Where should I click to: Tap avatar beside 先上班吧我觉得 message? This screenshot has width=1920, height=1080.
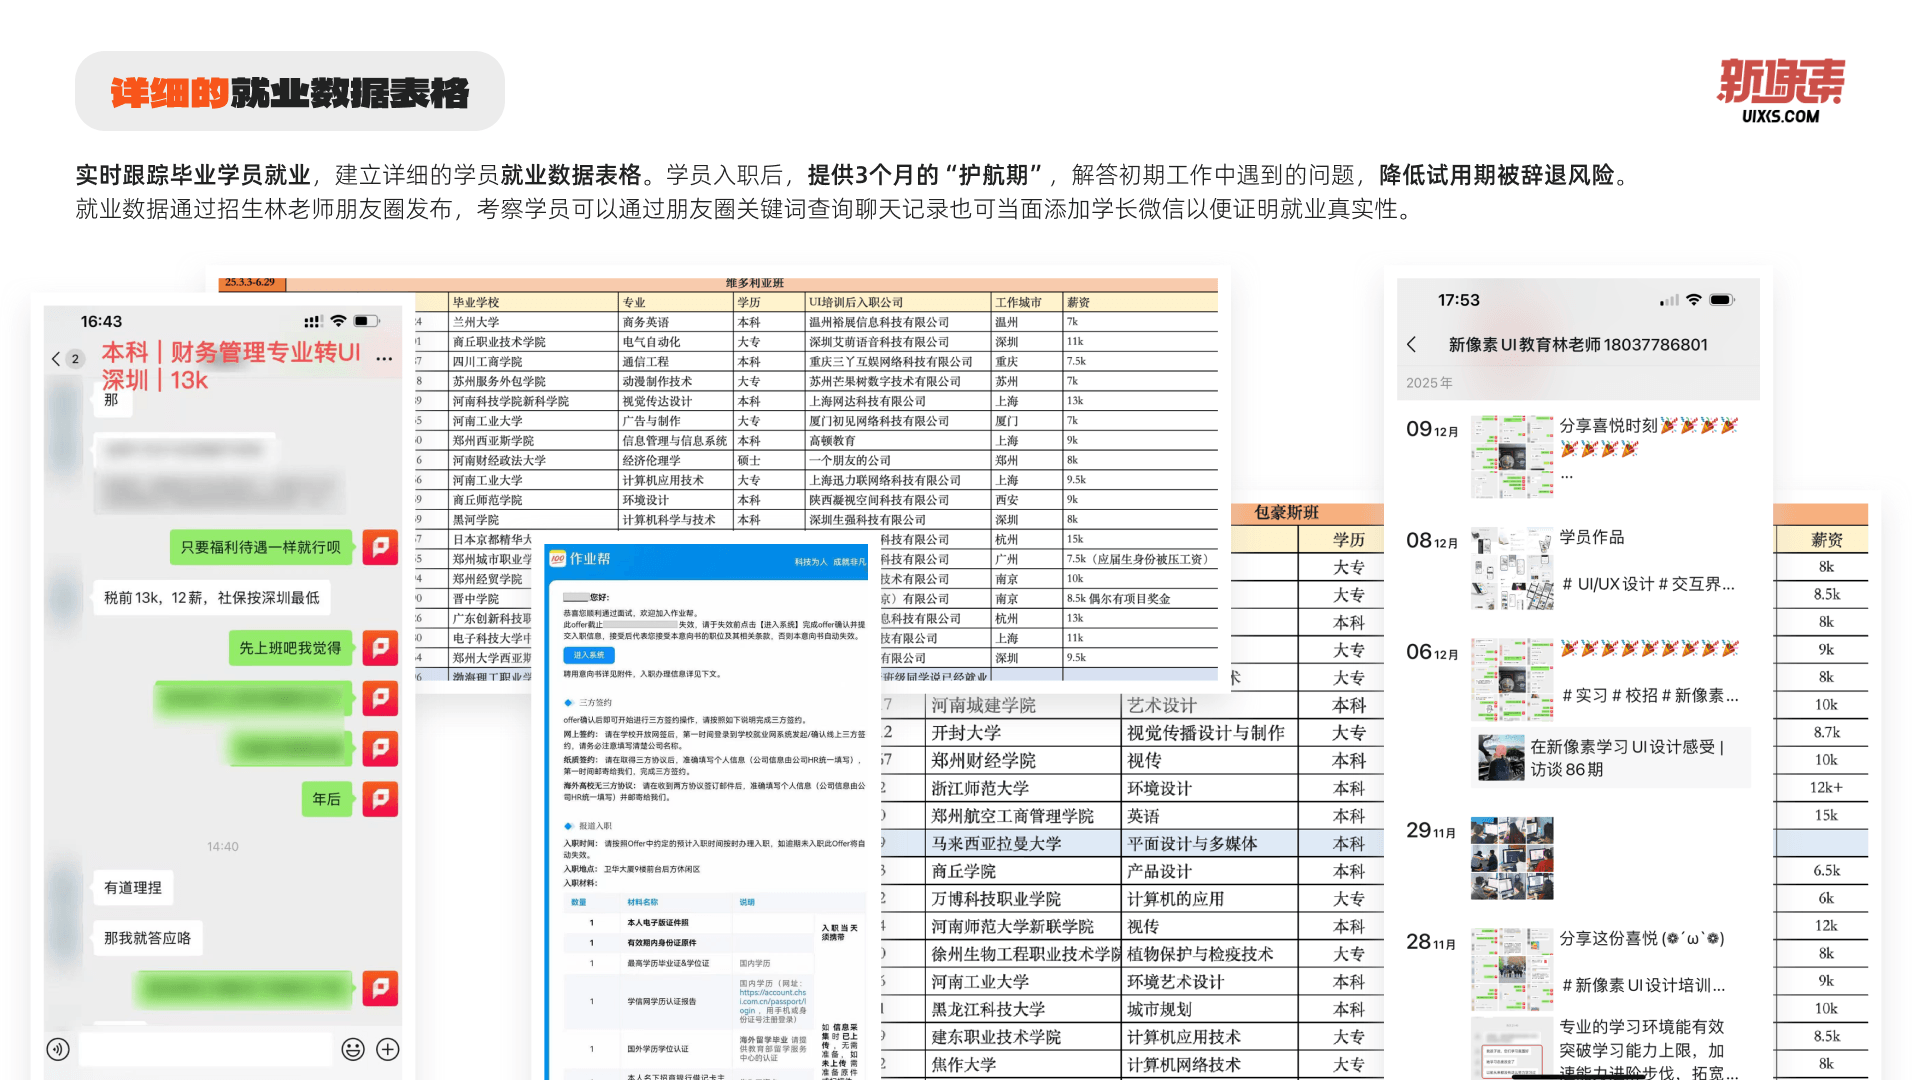(380, 648)
